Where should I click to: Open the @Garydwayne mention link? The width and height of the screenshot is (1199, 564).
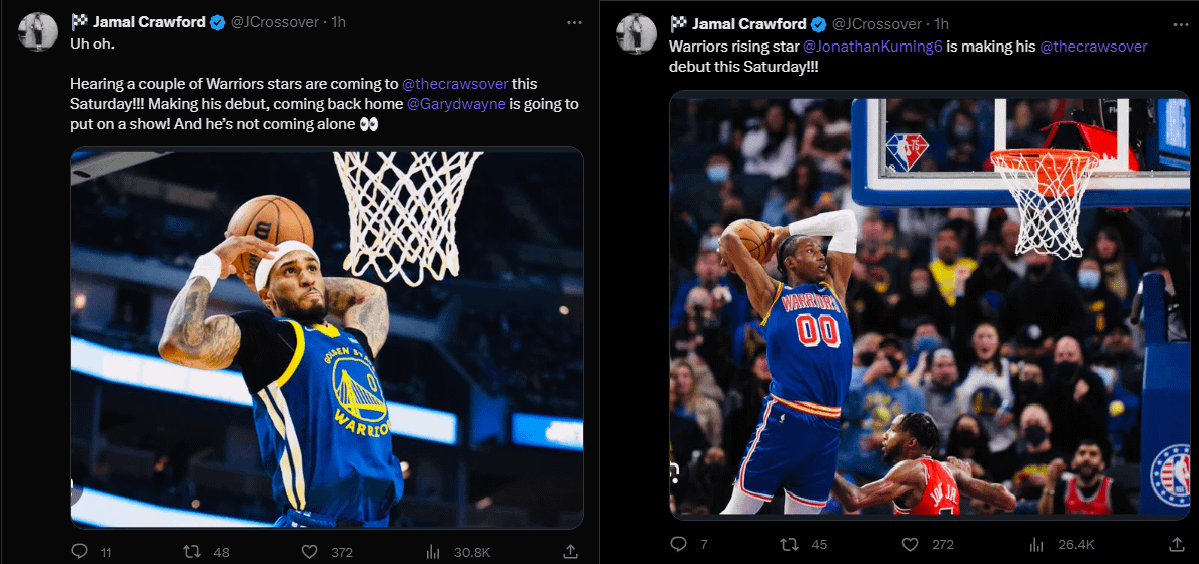point(456,104)
